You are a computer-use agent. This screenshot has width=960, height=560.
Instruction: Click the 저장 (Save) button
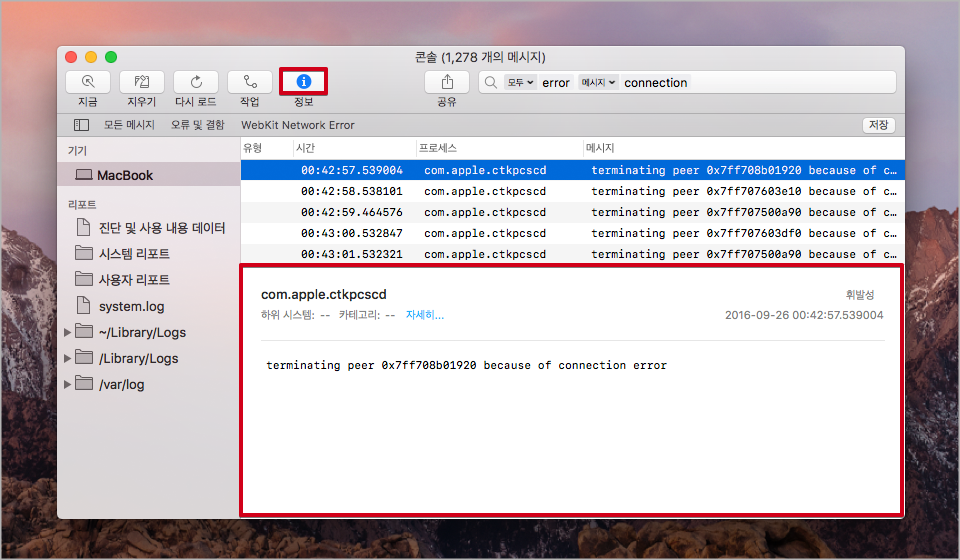pos(879,125)
